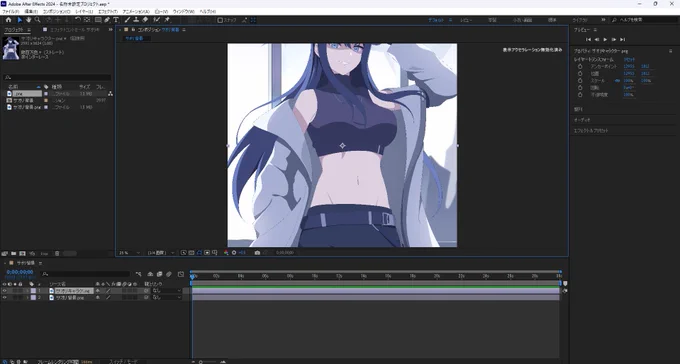The width and height of the screenshot is (680, 364).
Task: Open the アニメーション menu
Action: 136,11
